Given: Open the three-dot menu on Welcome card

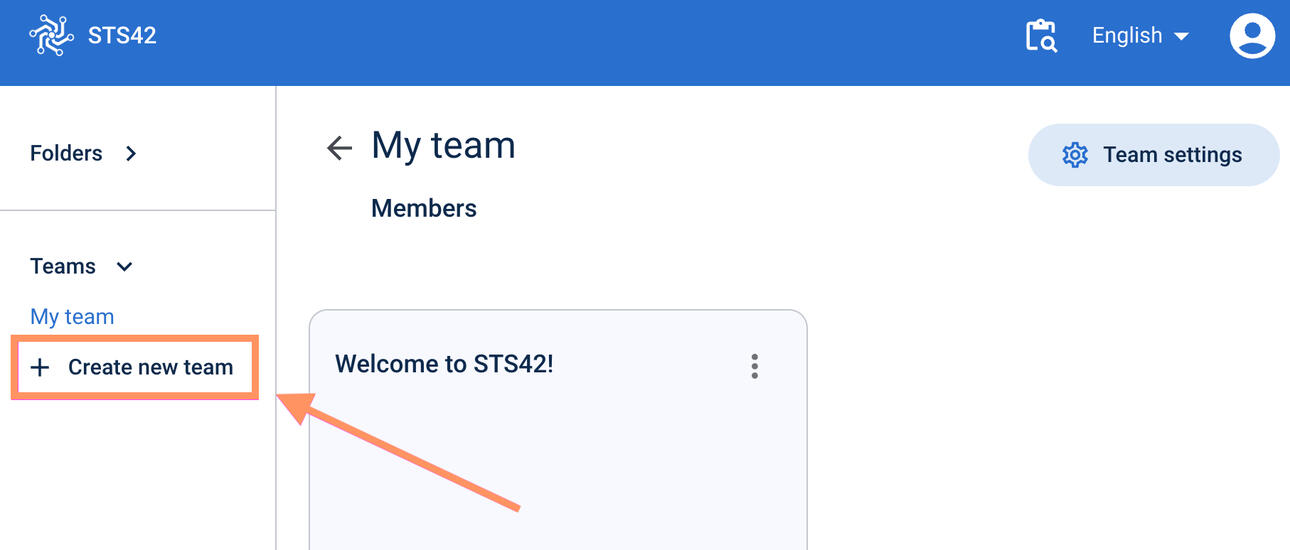Looking at the screenshot, I should (x=754, y=366).
